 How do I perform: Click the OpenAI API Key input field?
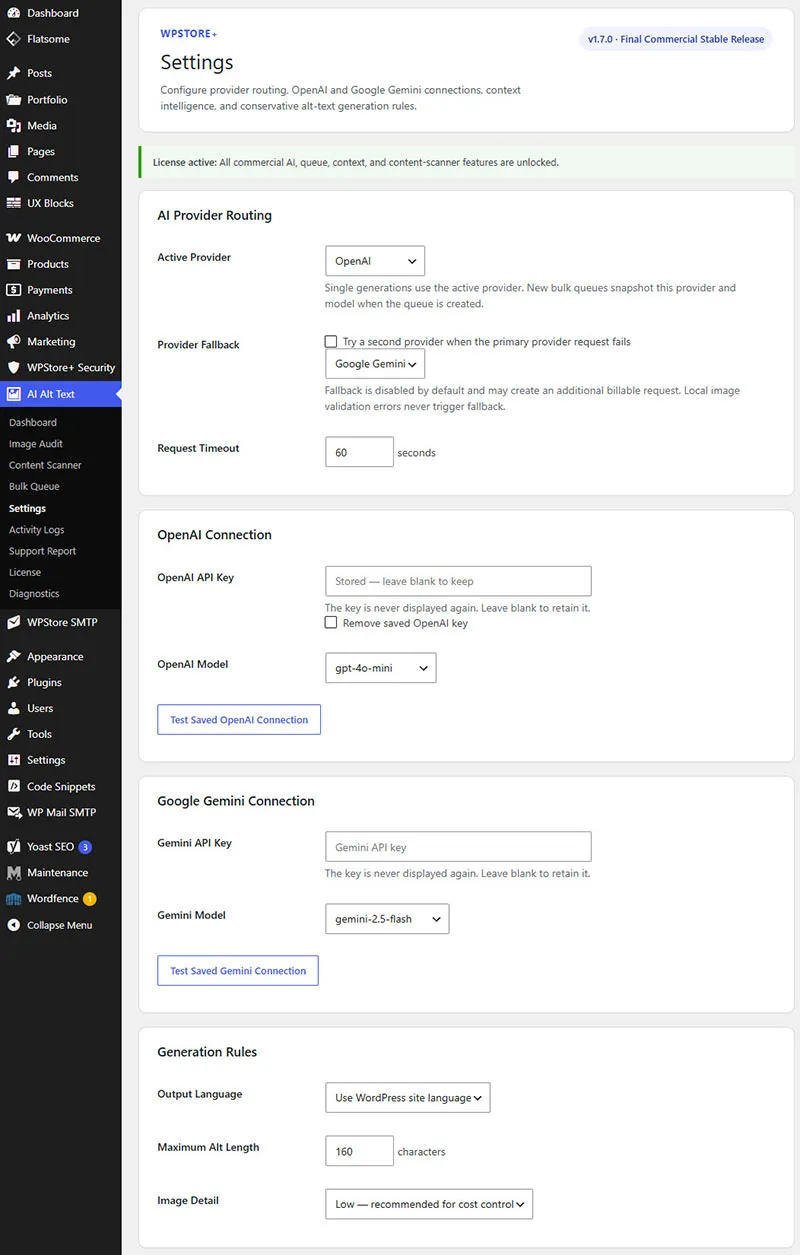click(x=458, y=581)
